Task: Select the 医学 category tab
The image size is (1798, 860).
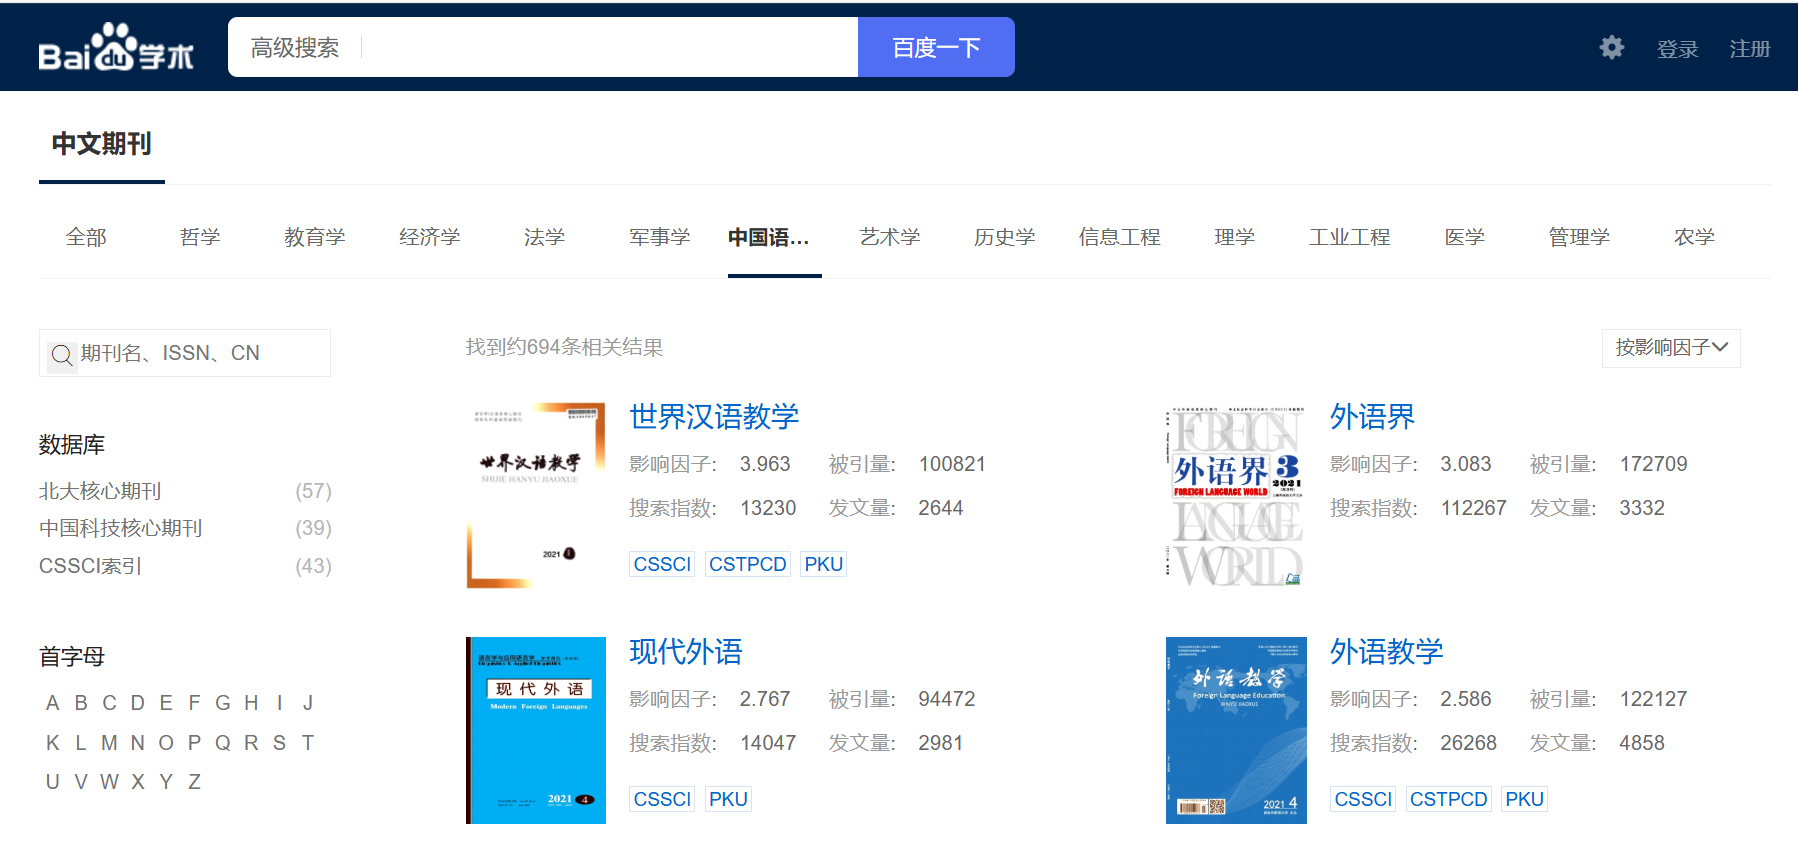Action: point(1464,237)
